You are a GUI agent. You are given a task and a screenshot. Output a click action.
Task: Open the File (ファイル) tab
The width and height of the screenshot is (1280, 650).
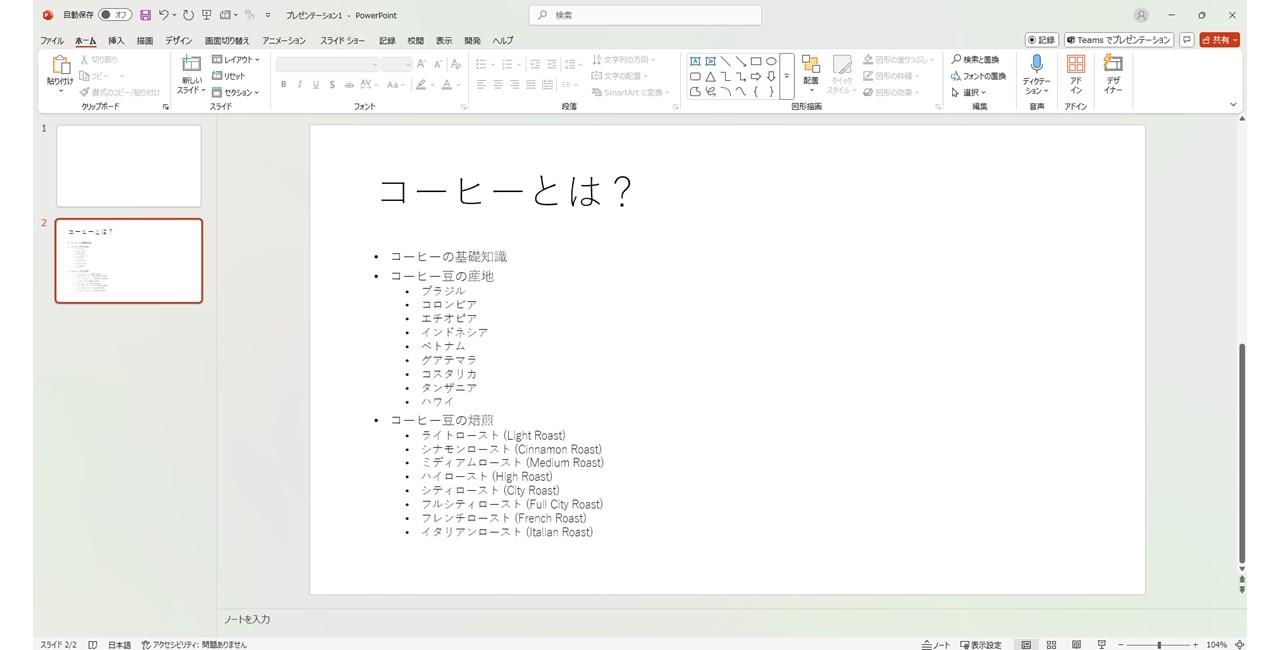tap(52, 41)
